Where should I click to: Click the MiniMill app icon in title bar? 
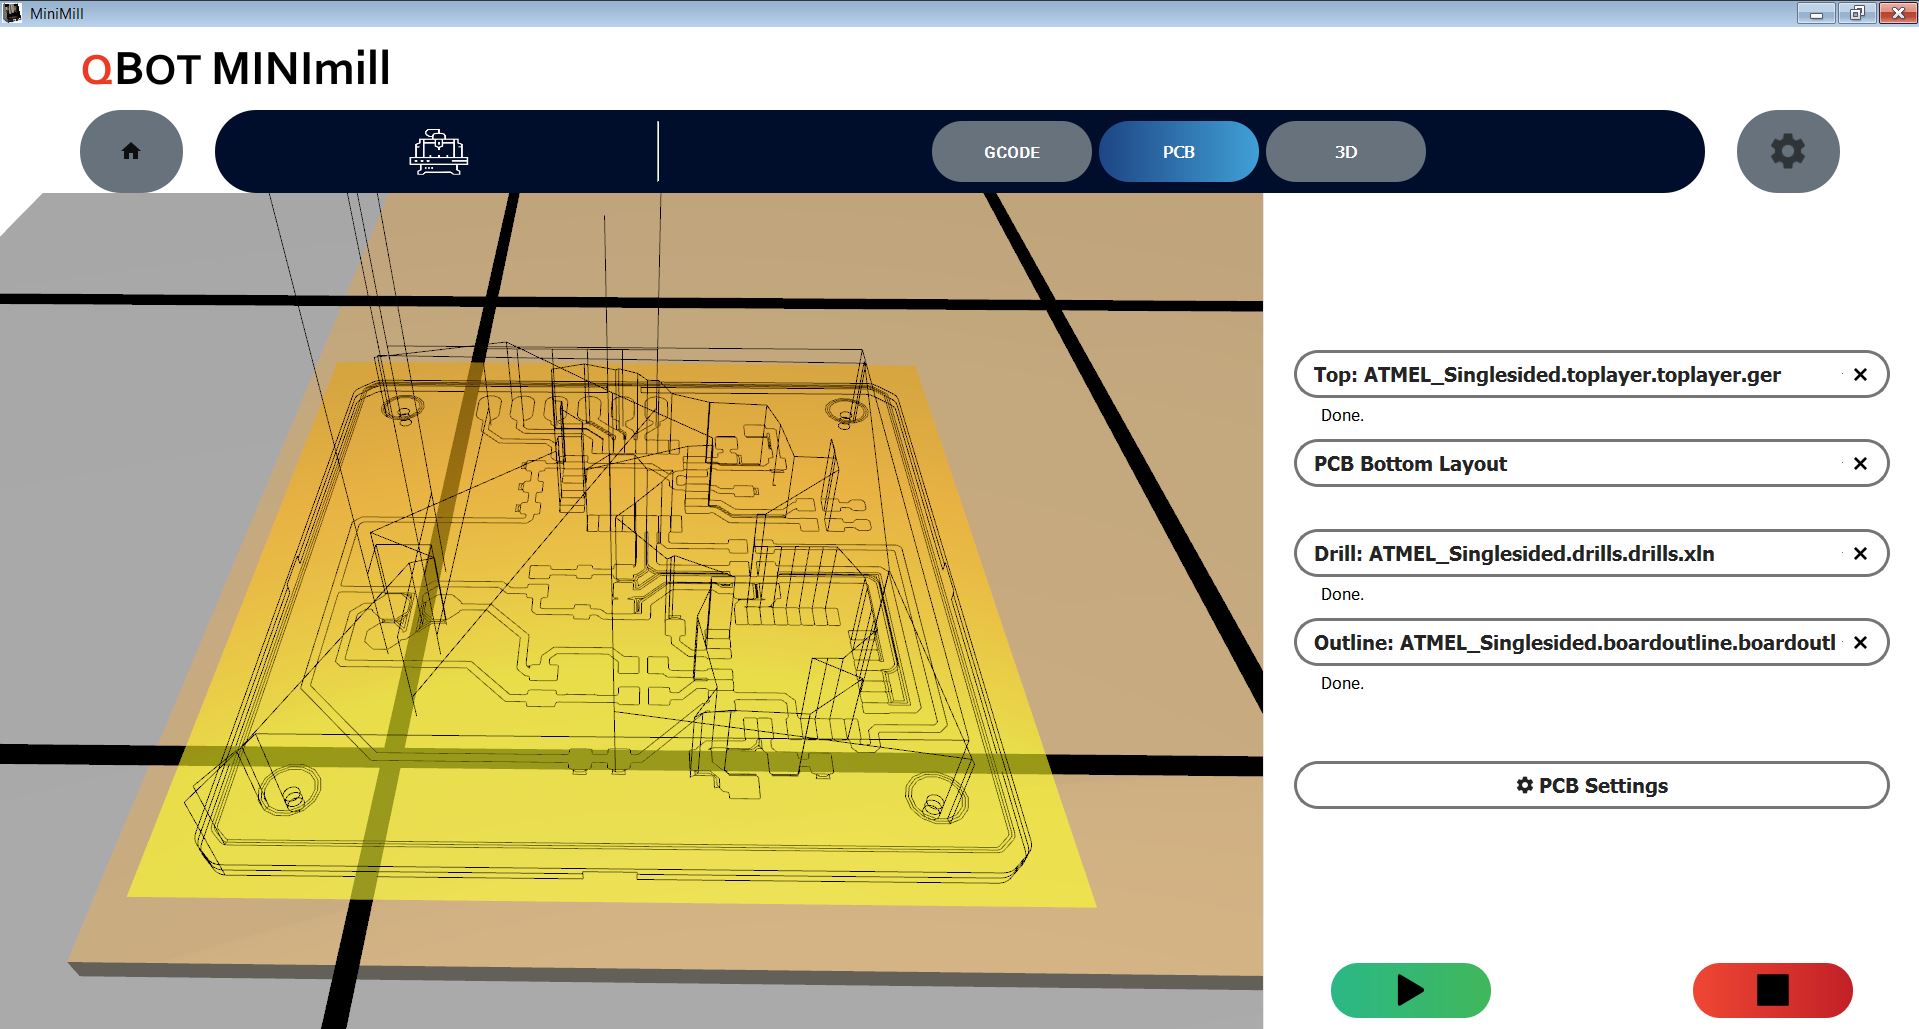pos(13,13)
